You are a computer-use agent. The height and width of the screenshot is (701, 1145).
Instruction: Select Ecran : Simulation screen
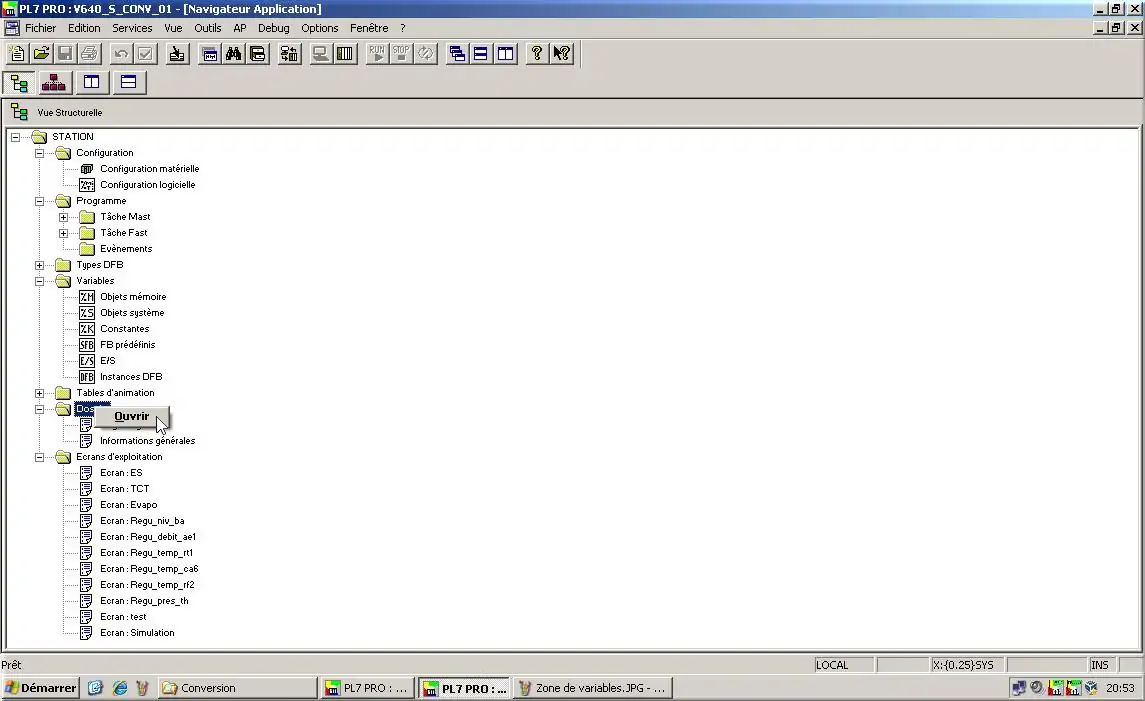point(137,634)
